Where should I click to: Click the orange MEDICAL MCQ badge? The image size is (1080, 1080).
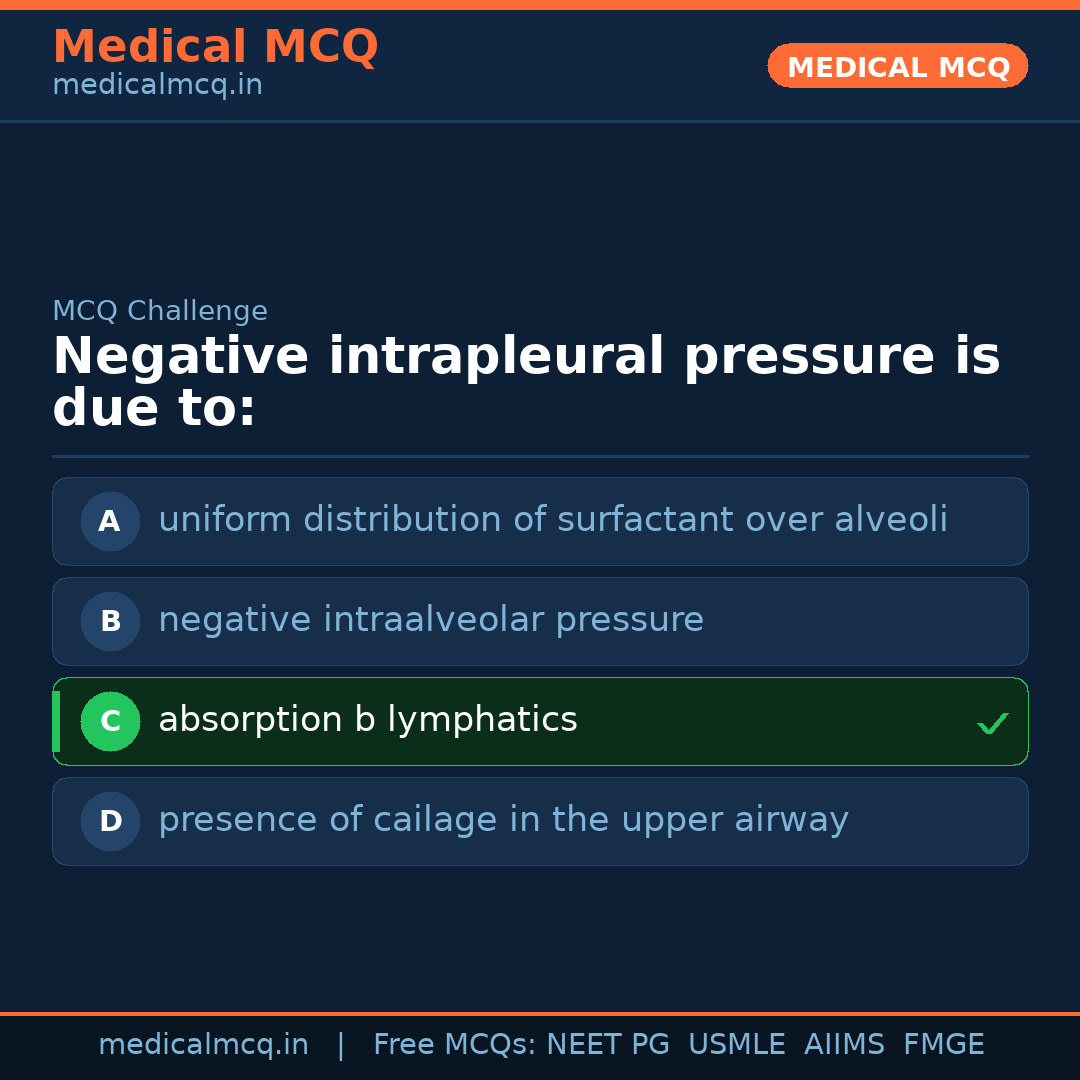pos(897,67)
